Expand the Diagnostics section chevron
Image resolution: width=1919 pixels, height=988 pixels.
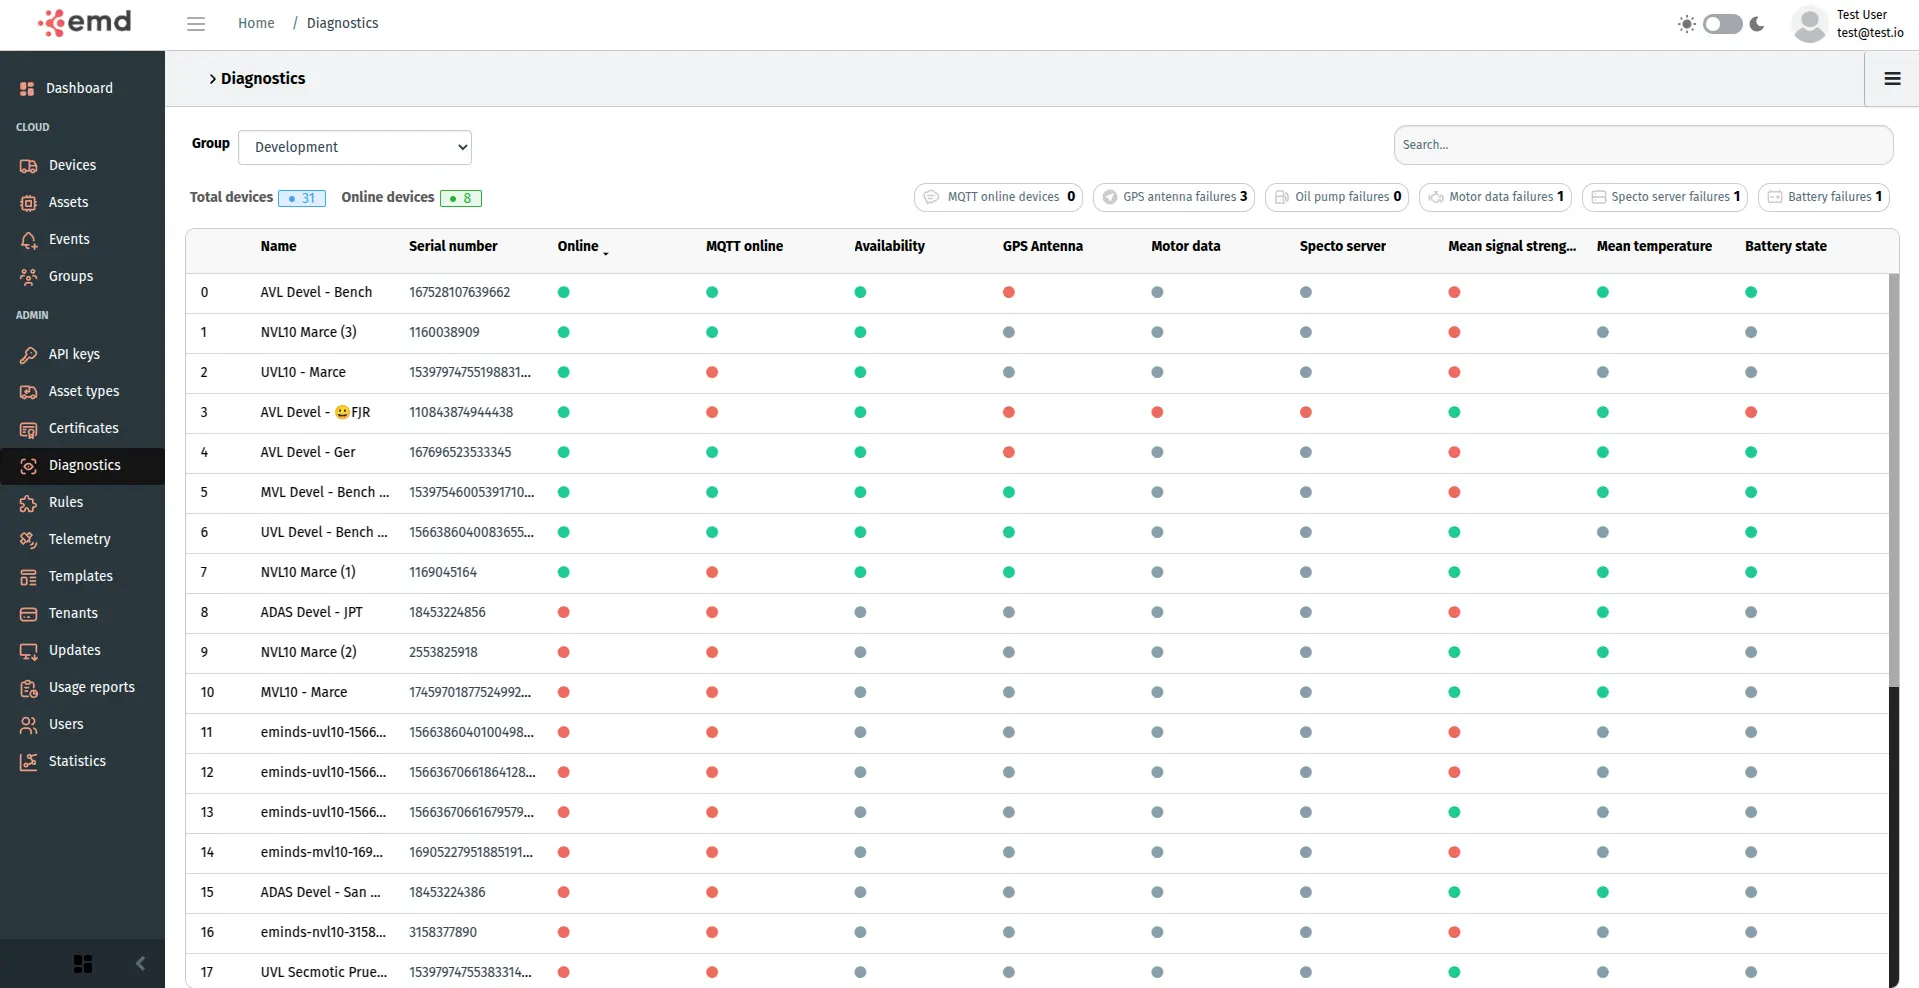coord(213,79)
